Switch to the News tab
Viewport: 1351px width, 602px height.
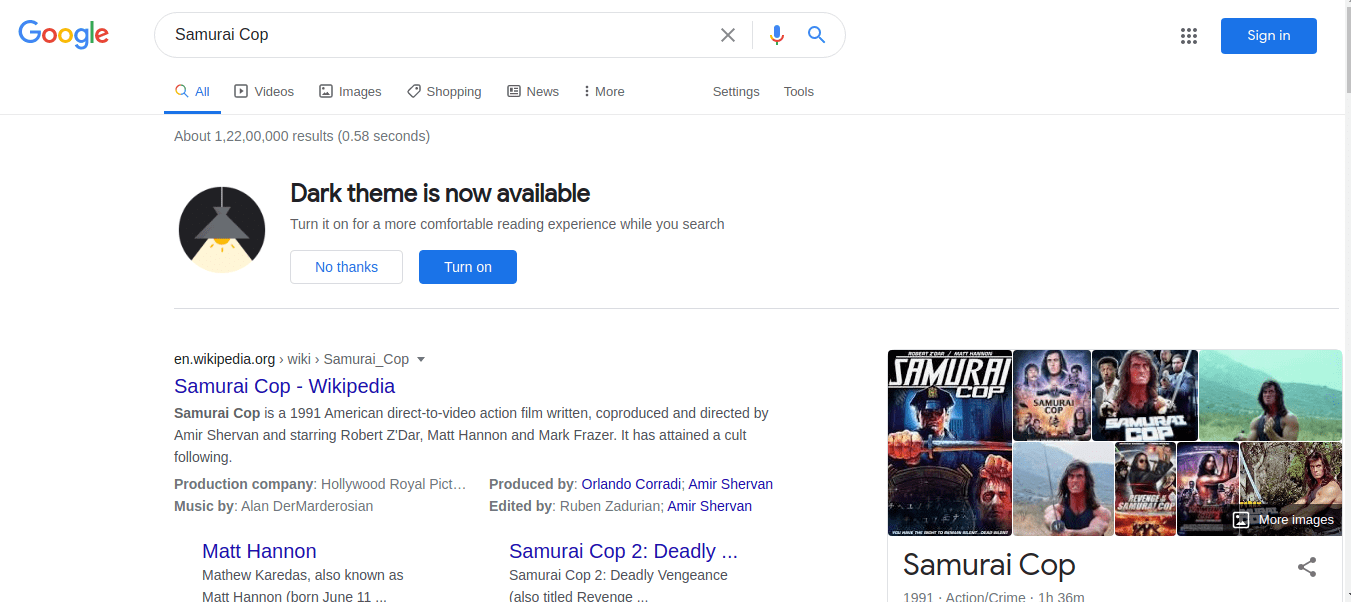coord(533,91)
